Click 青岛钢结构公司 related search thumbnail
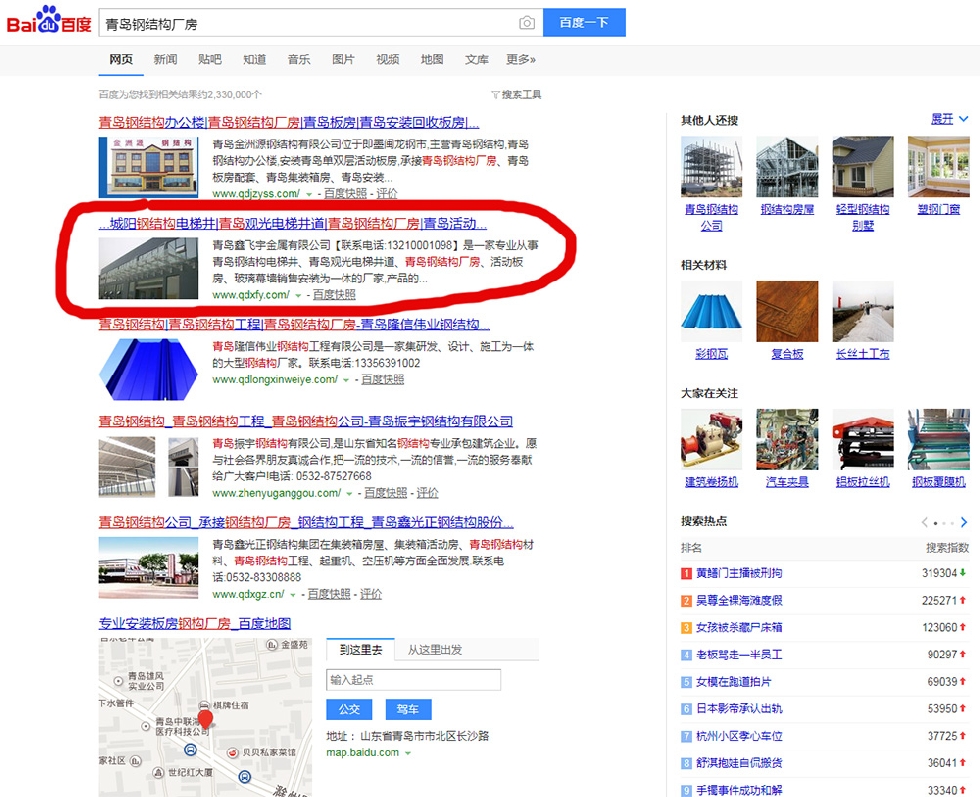This screenshot has height=797, width=980. pyautogui.click(x=711, y=166)
